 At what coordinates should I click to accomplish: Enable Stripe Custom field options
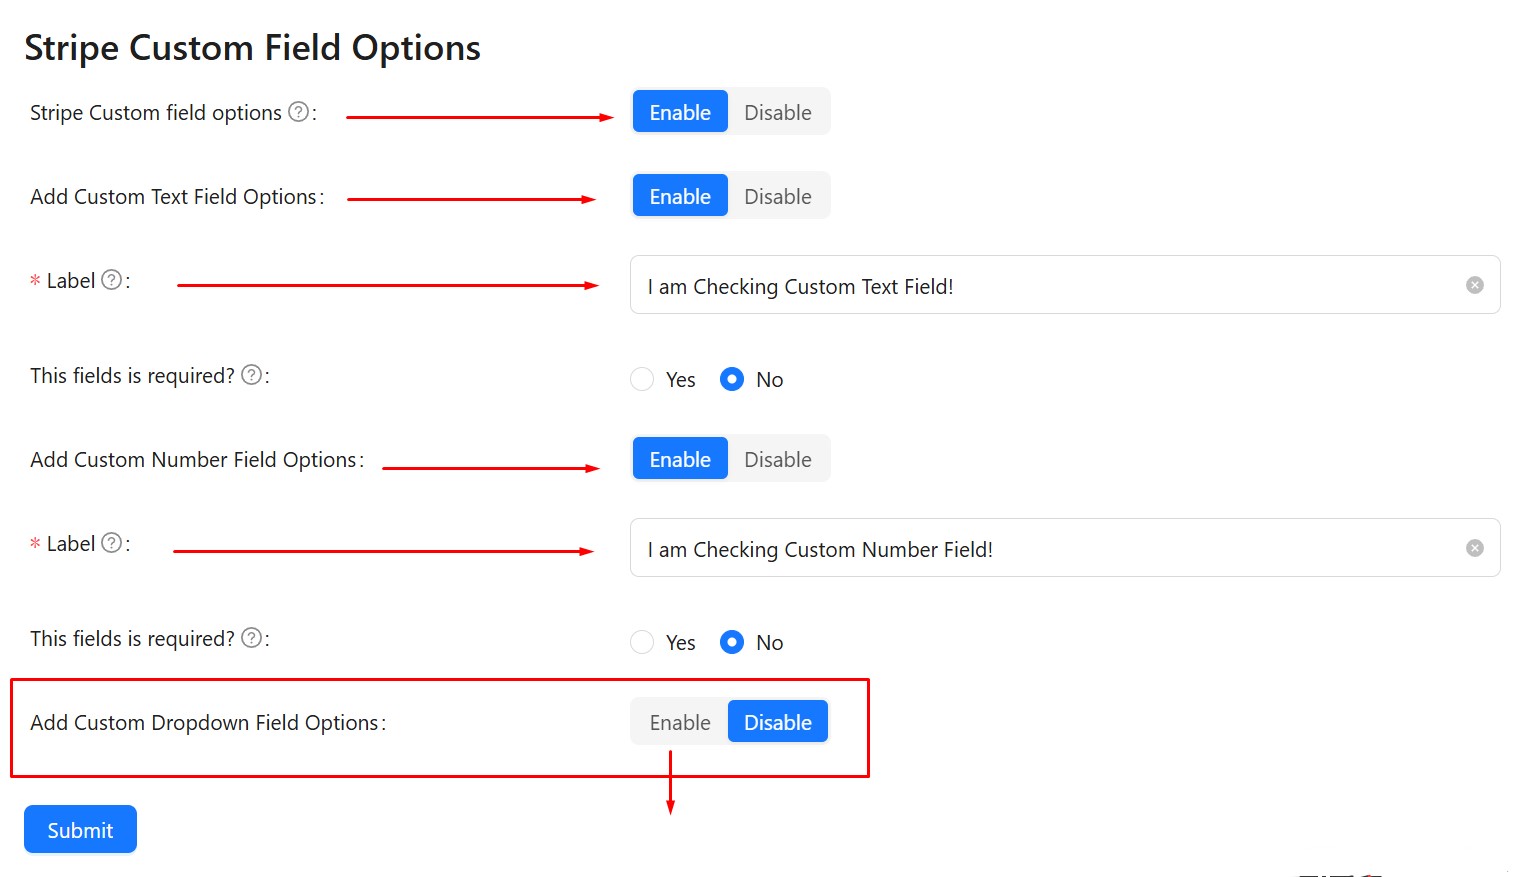pos(680,112)
